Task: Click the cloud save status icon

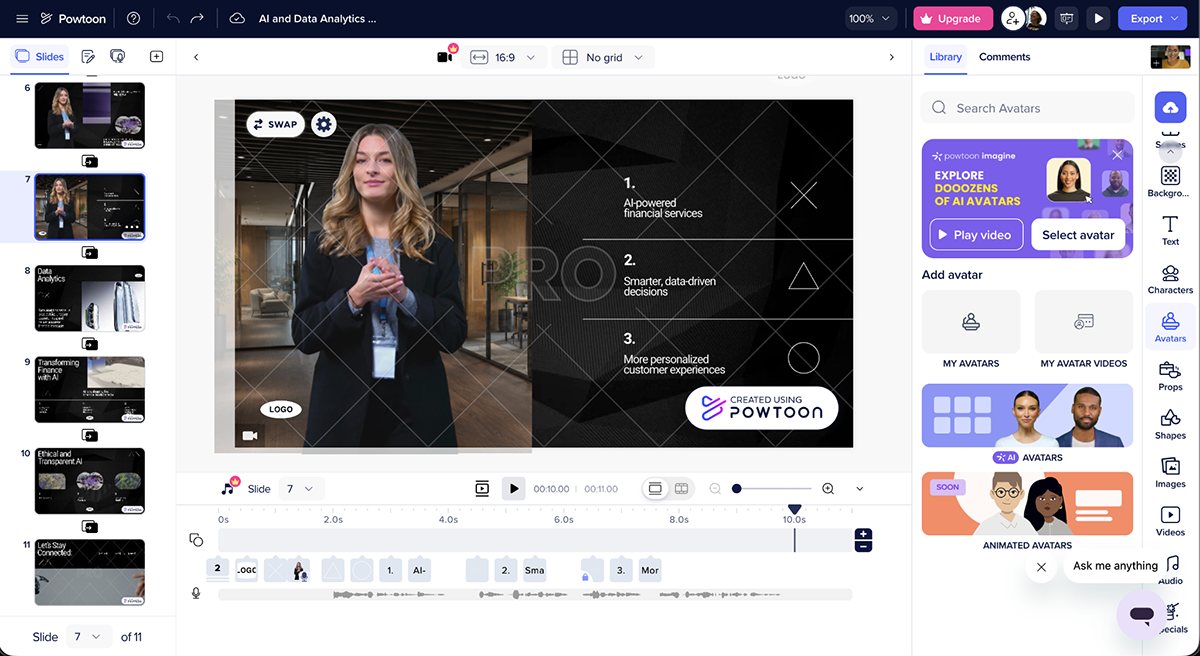Action: (237, 19)
